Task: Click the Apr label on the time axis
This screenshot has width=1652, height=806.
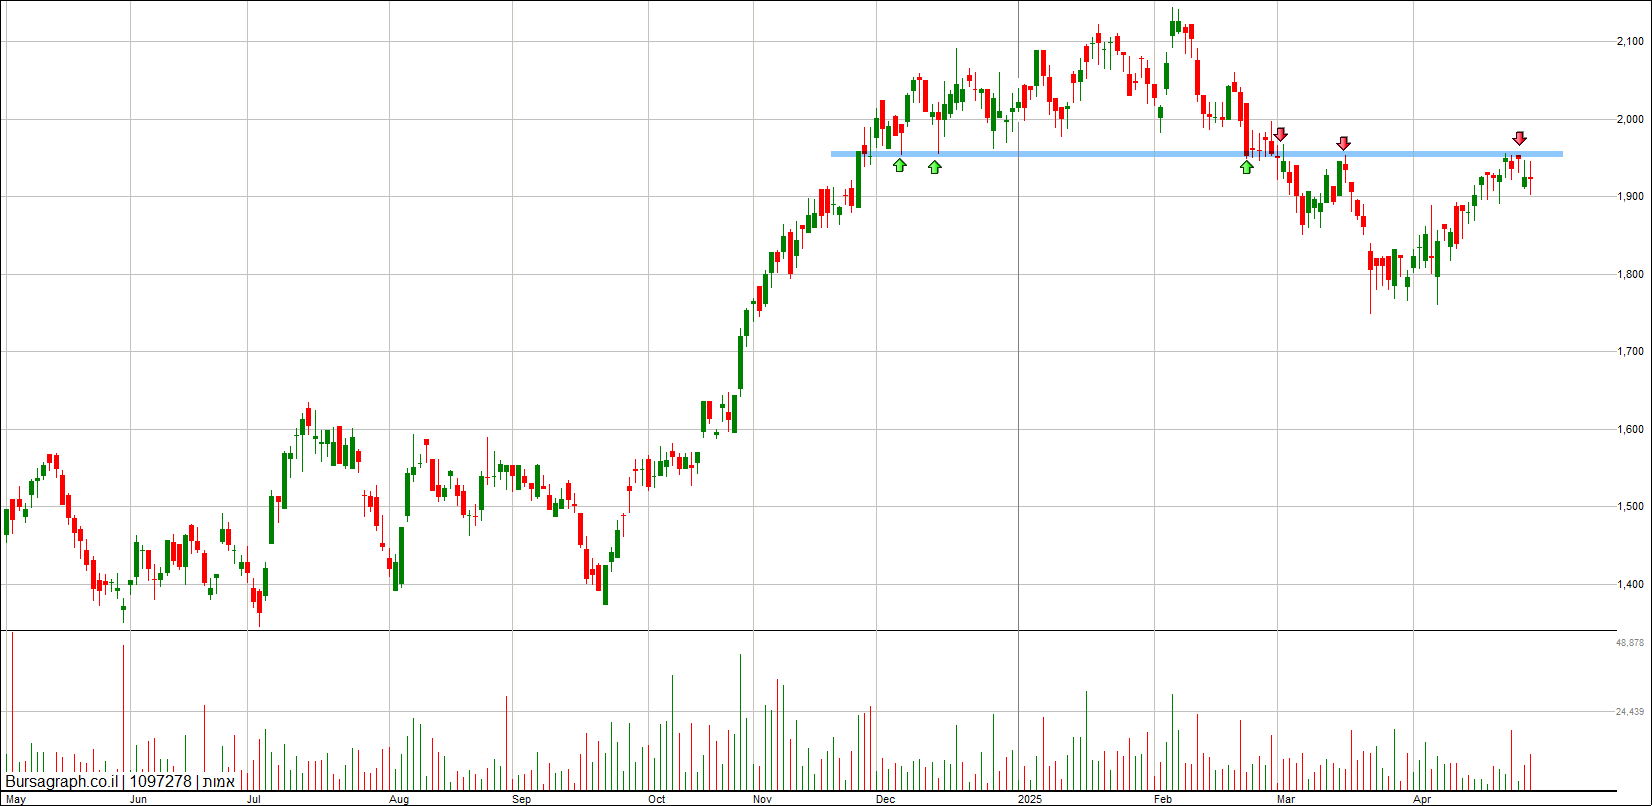Action: [x=1422, y=800]
